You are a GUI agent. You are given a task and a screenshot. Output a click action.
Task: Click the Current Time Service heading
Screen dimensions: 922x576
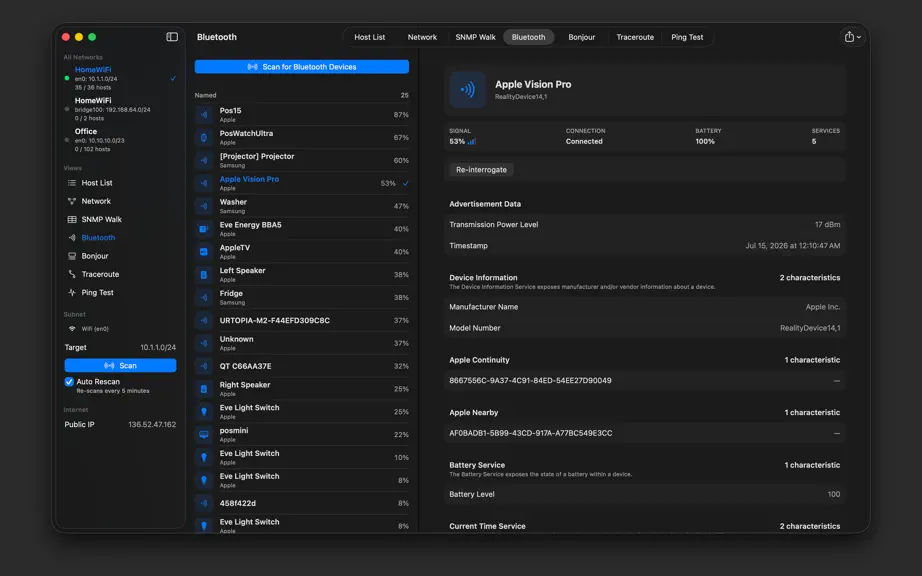click(x=487, y=526)
